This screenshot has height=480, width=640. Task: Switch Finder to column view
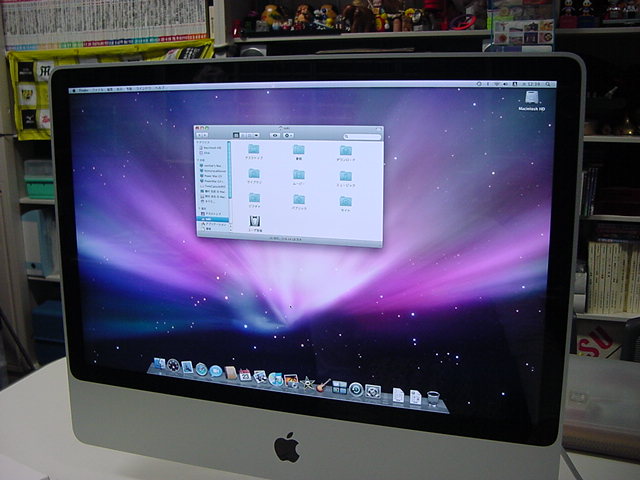click(249, 135)
